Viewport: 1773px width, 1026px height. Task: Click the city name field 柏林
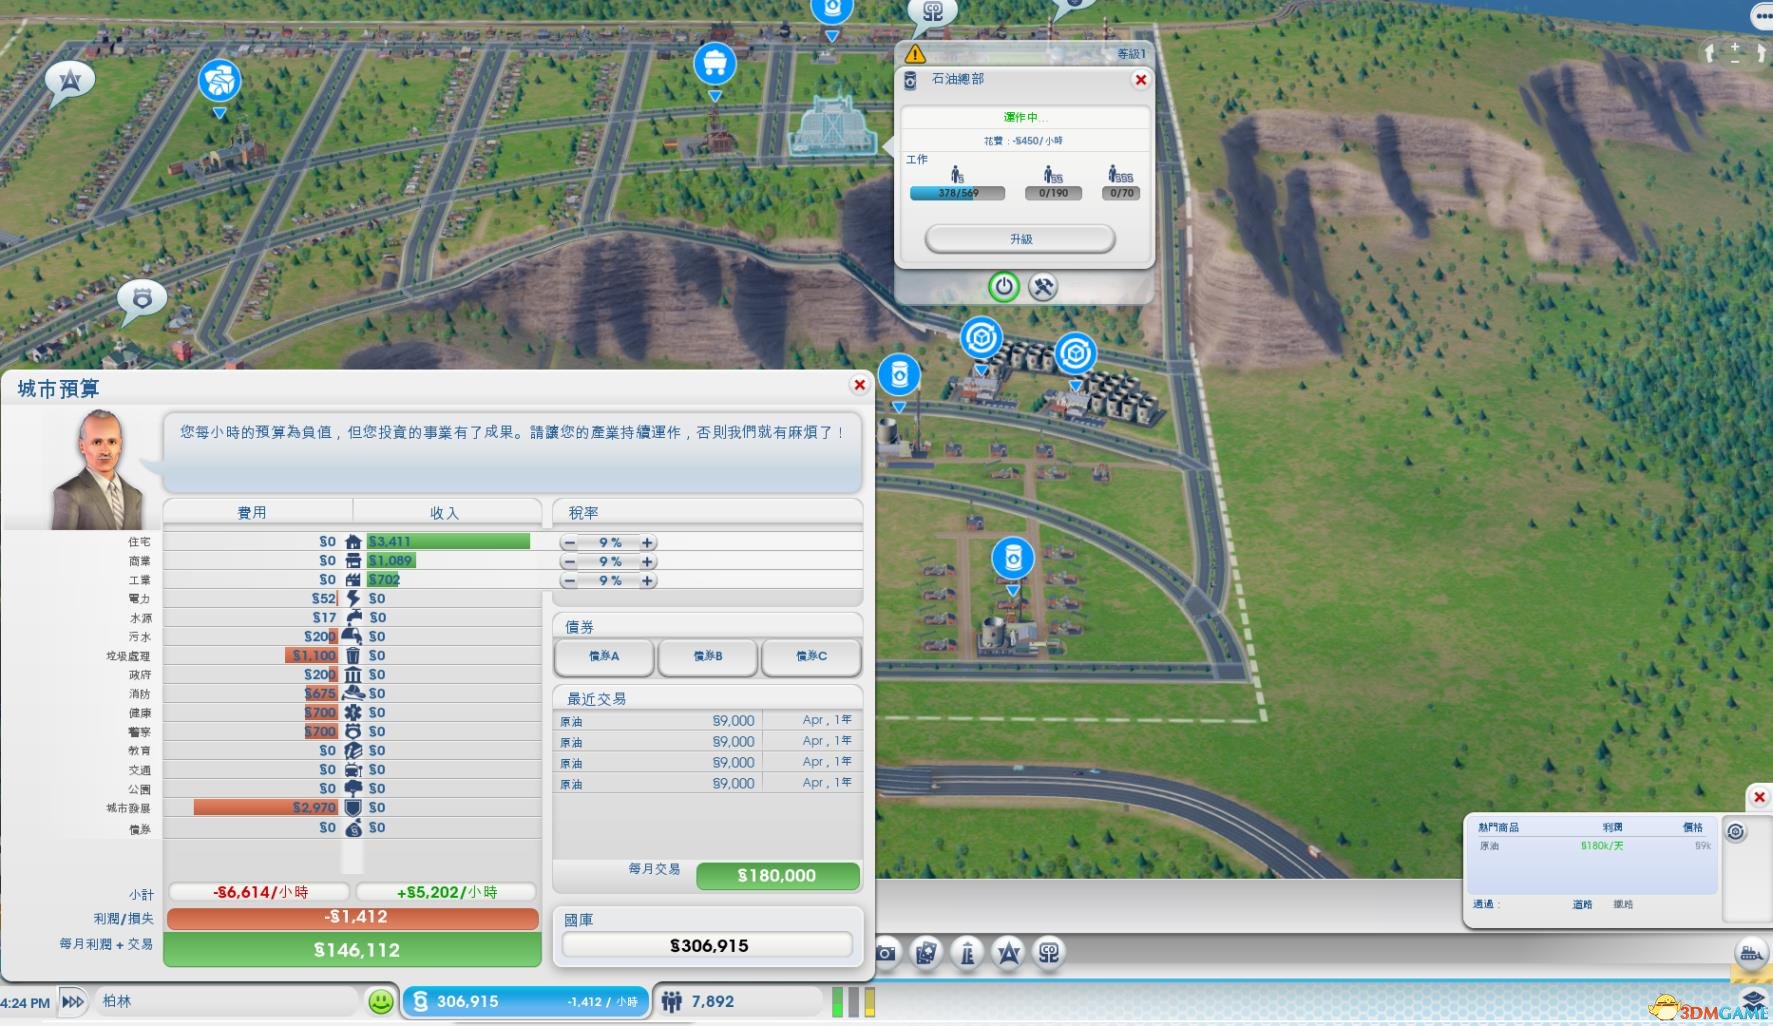(225, 1001)
